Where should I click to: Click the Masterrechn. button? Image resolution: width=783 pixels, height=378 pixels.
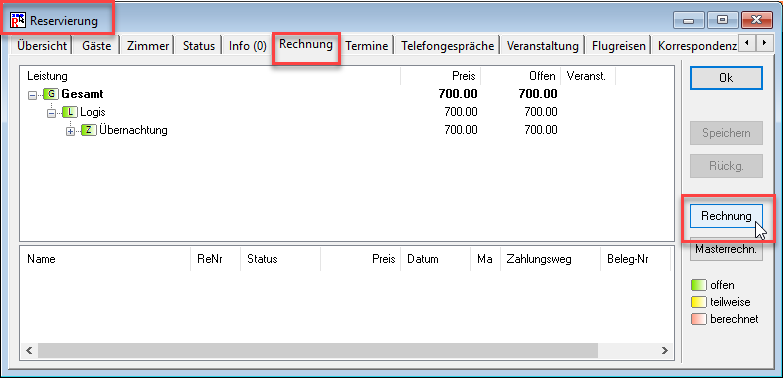[726, 249]
